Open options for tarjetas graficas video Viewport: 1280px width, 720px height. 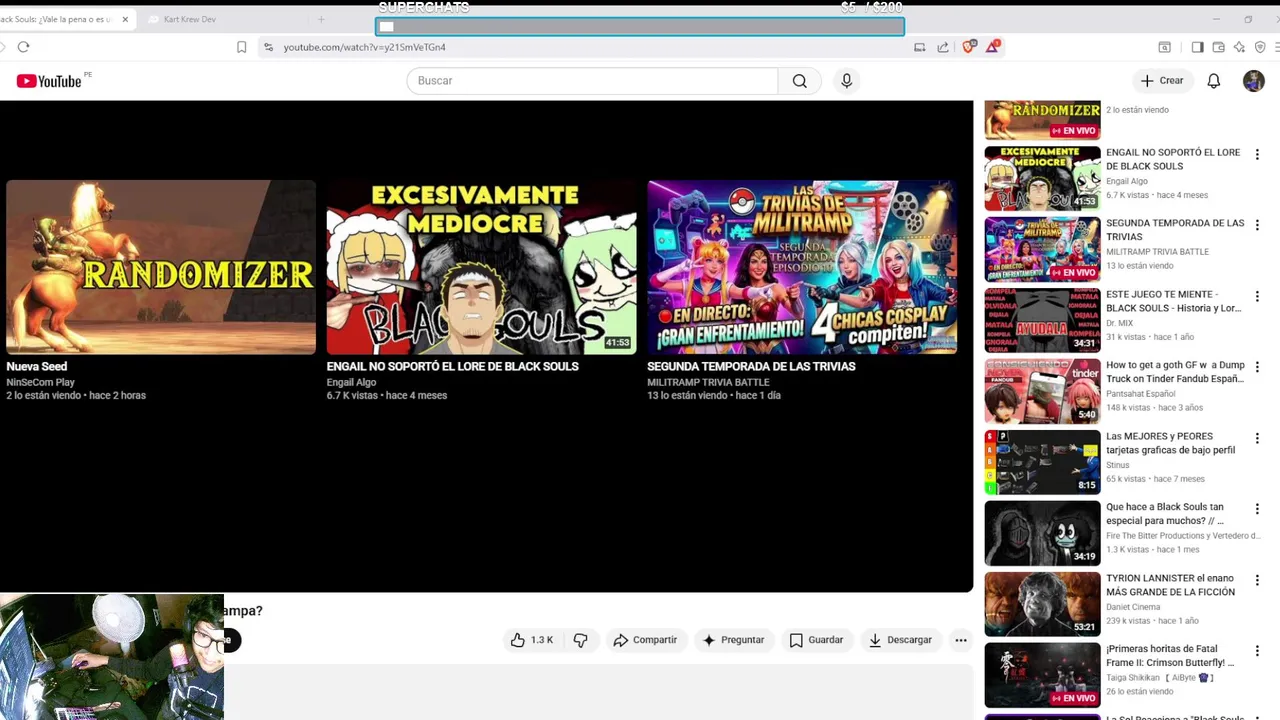coord(1257,439)
